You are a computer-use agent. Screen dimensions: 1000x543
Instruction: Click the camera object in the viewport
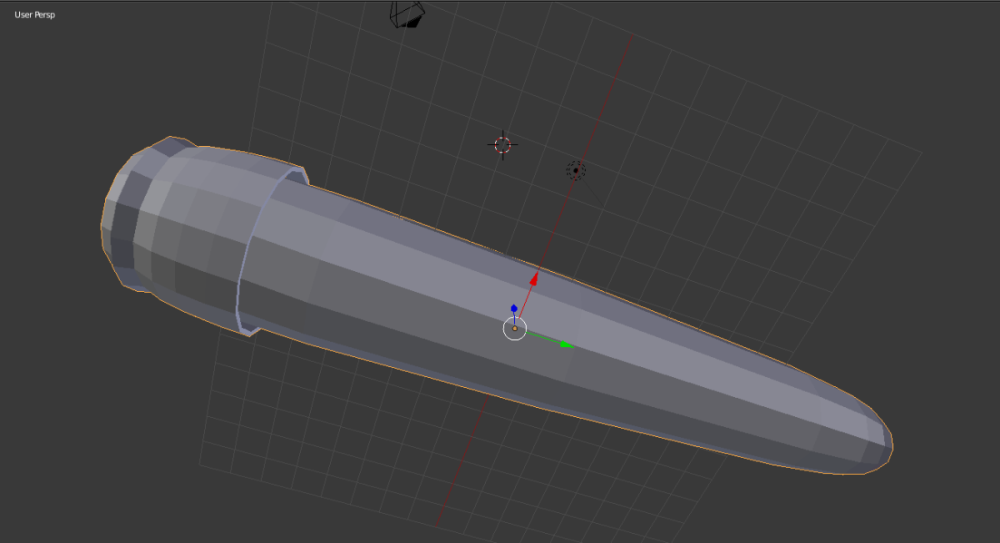(x=408, y=14)
